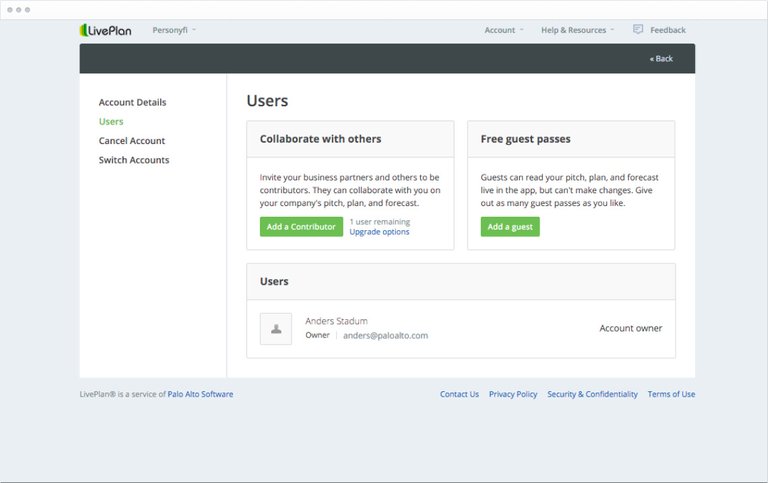Screen dimensions: 768x483
Task: Visit the Palo Alto Software link
Action: (200, 394)
